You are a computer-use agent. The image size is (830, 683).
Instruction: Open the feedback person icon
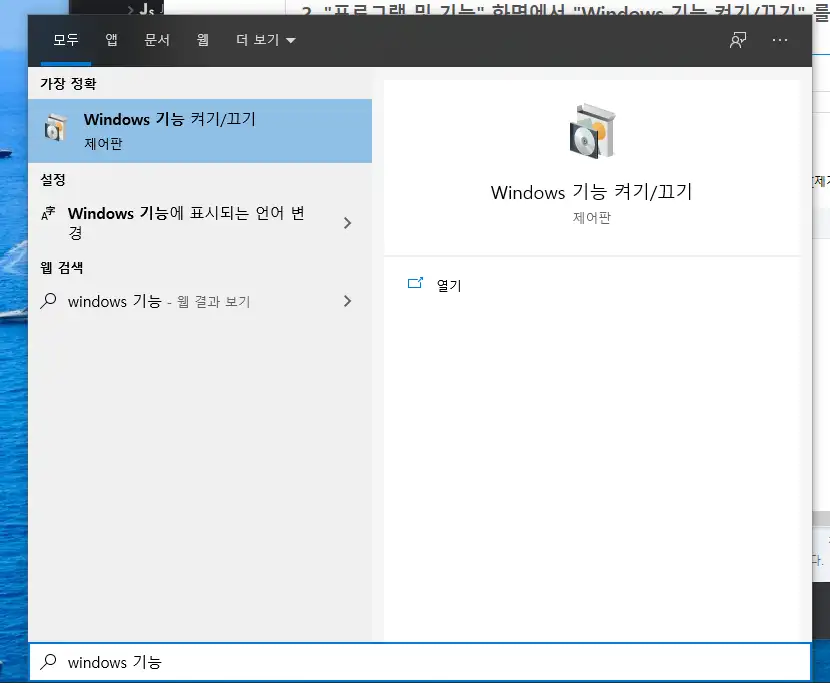pyautogui.click(x=738, y=40)
